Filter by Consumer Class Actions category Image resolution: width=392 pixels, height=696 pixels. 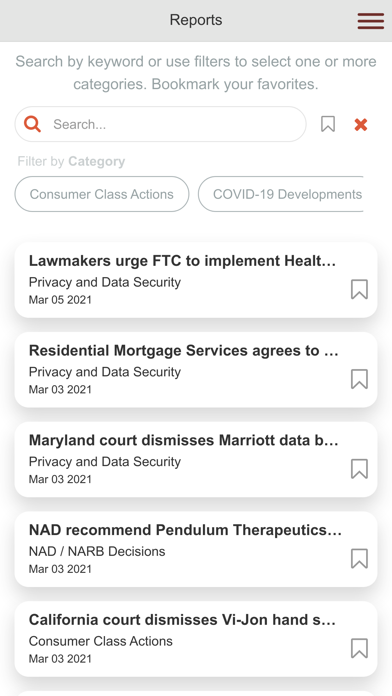(x=102, y=194)
